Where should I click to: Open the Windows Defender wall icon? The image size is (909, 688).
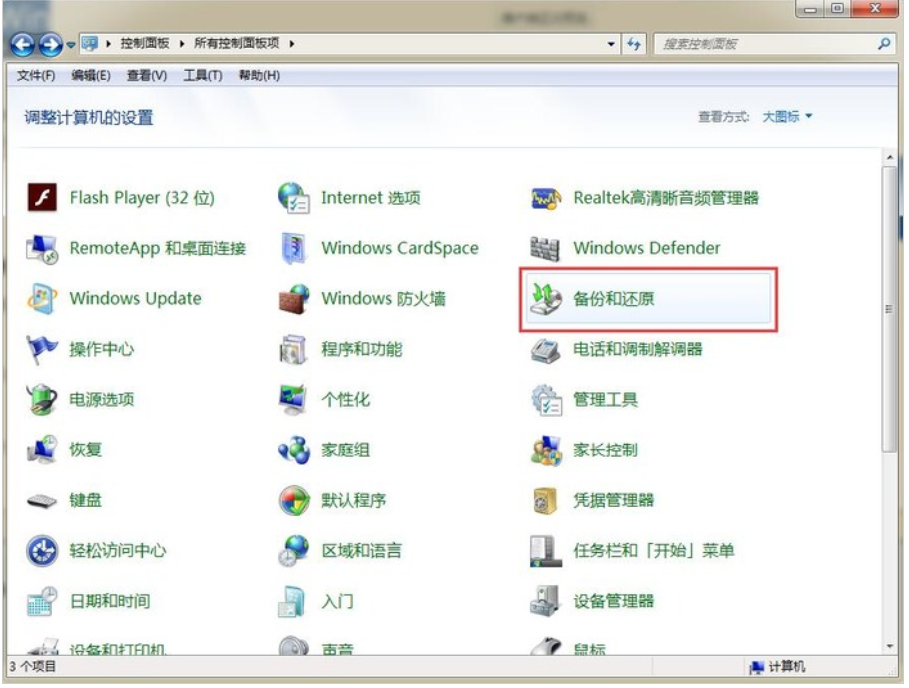point(545,249)
